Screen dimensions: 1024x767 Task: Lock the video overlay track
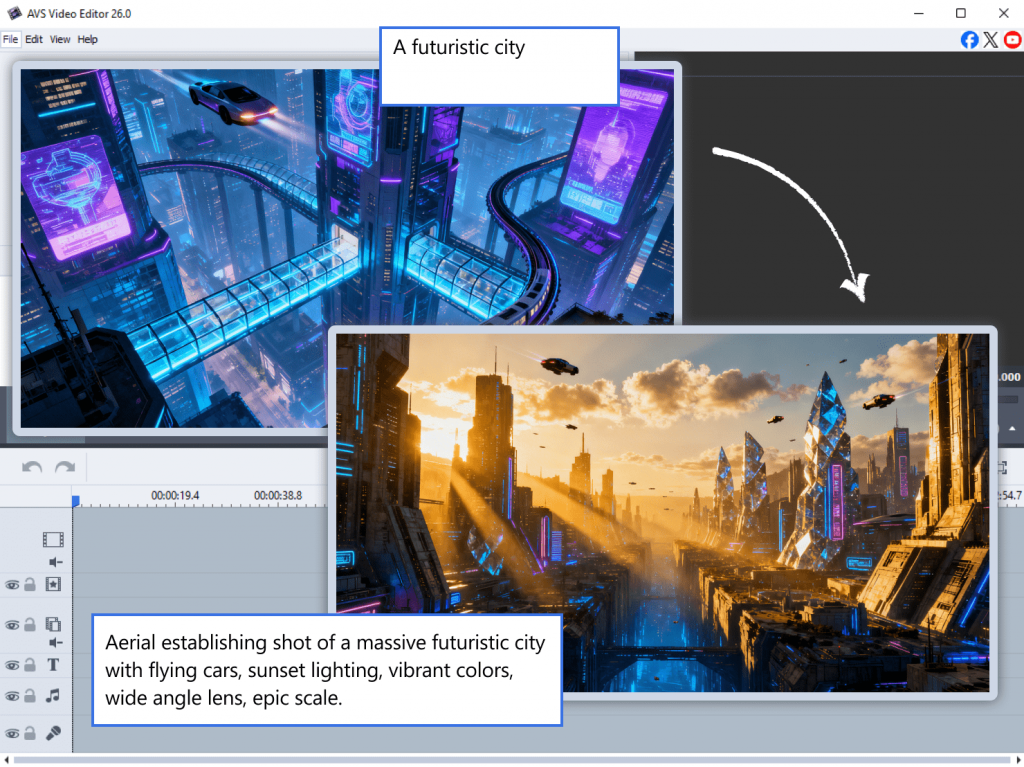tap(30, 625)
